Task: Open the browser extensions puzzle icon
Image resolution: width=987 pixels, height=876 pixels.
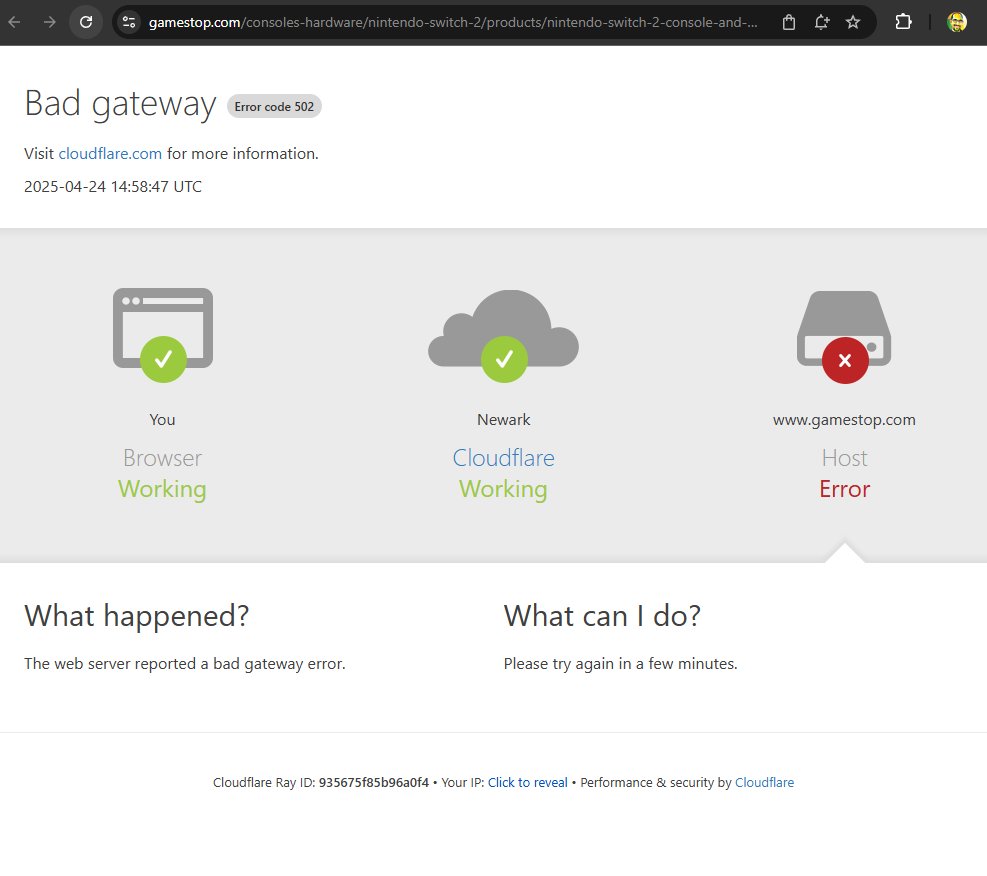Action: point(903,23)
